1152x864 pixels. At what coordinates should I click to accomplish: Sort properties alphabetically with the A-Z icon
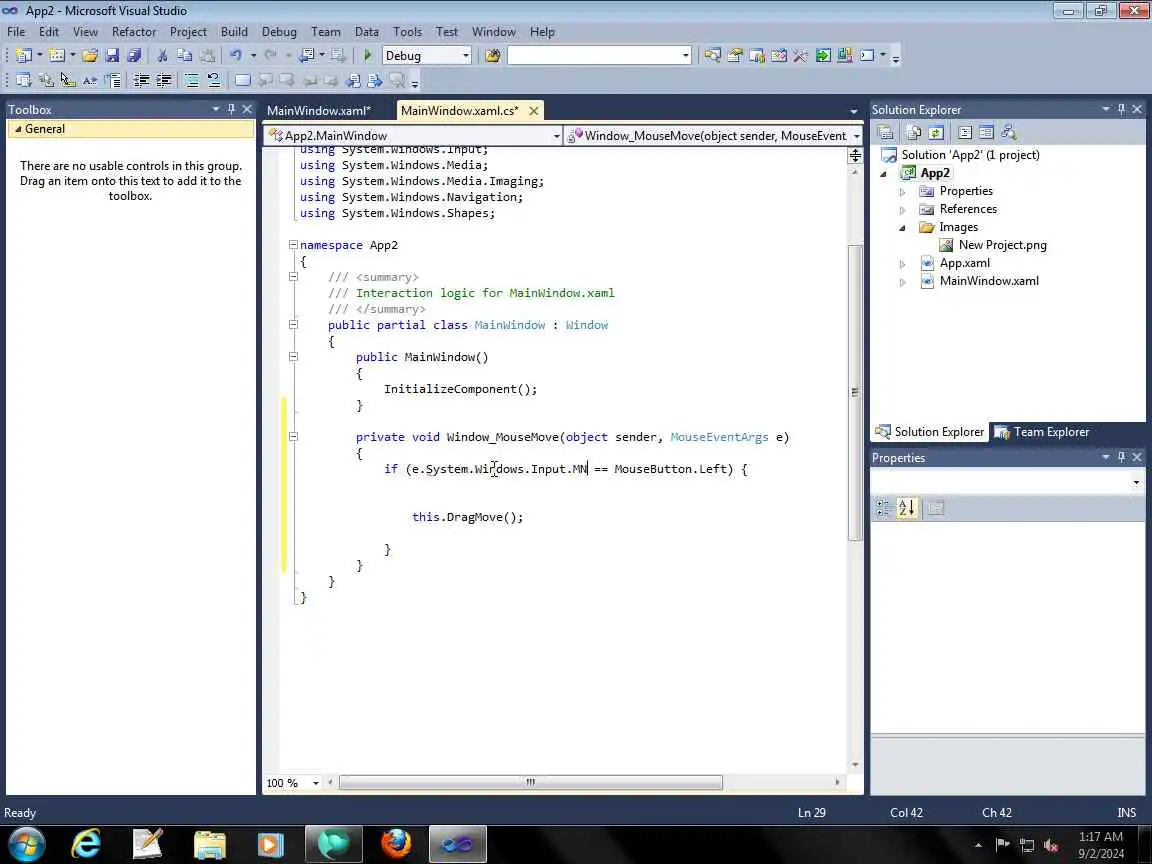[907, 508]
